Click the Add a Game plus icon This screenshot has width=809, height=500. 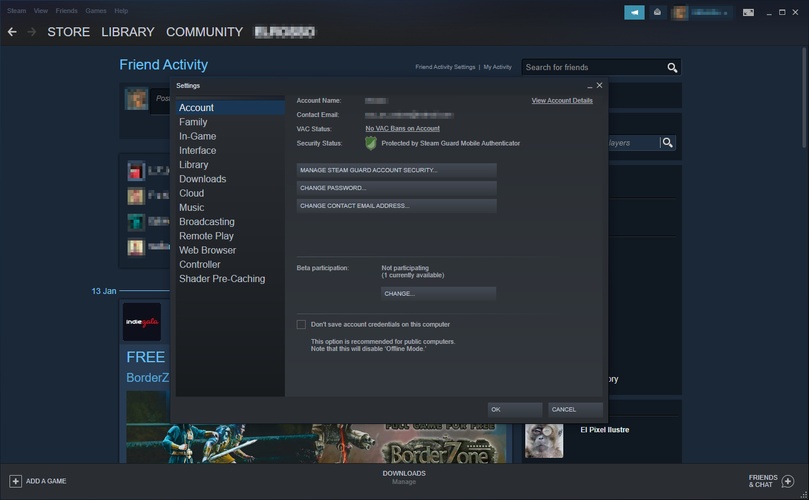tap(15, 481)
